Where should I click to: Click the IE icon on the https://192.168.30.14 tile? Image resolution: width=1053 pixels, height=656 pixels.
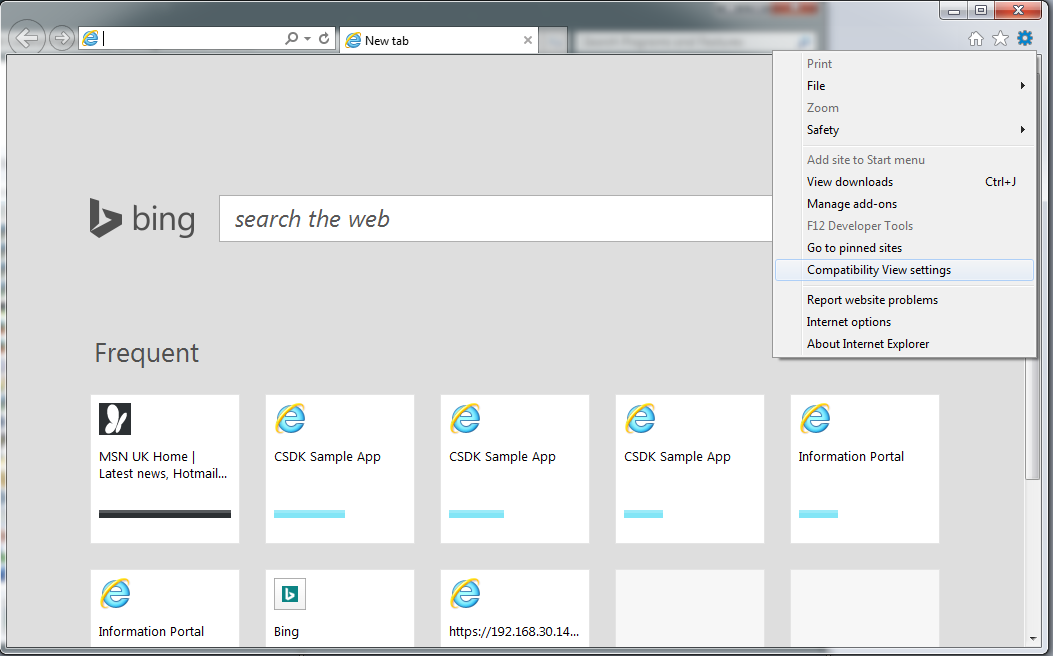pos(465,594)
